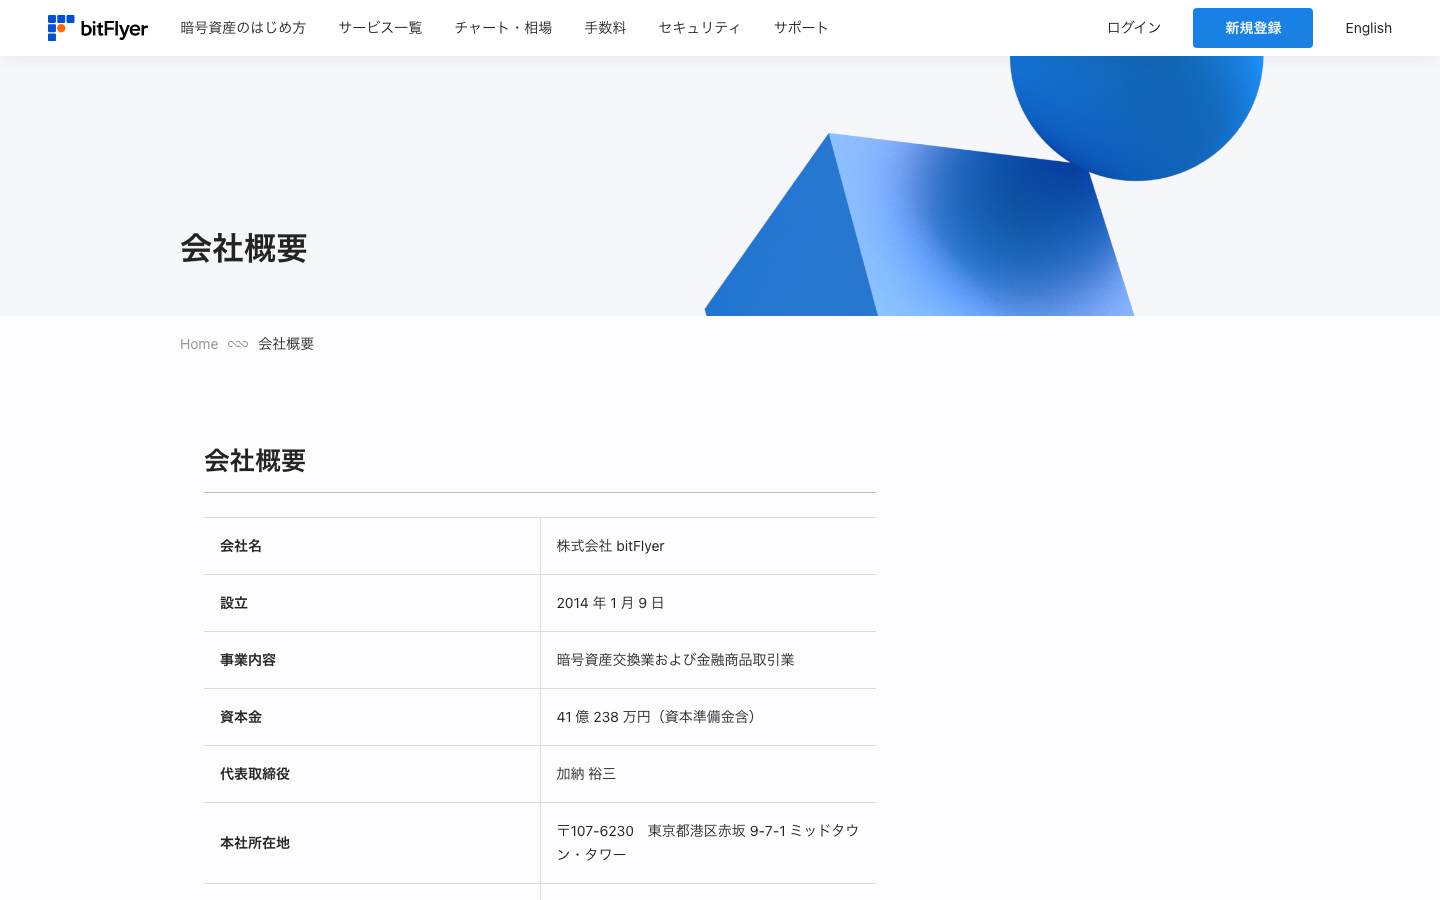Click the 事業内容 row label
The height and width of the screenshot is (900, 1440).
pyautogui.click(x=248, y=660)
